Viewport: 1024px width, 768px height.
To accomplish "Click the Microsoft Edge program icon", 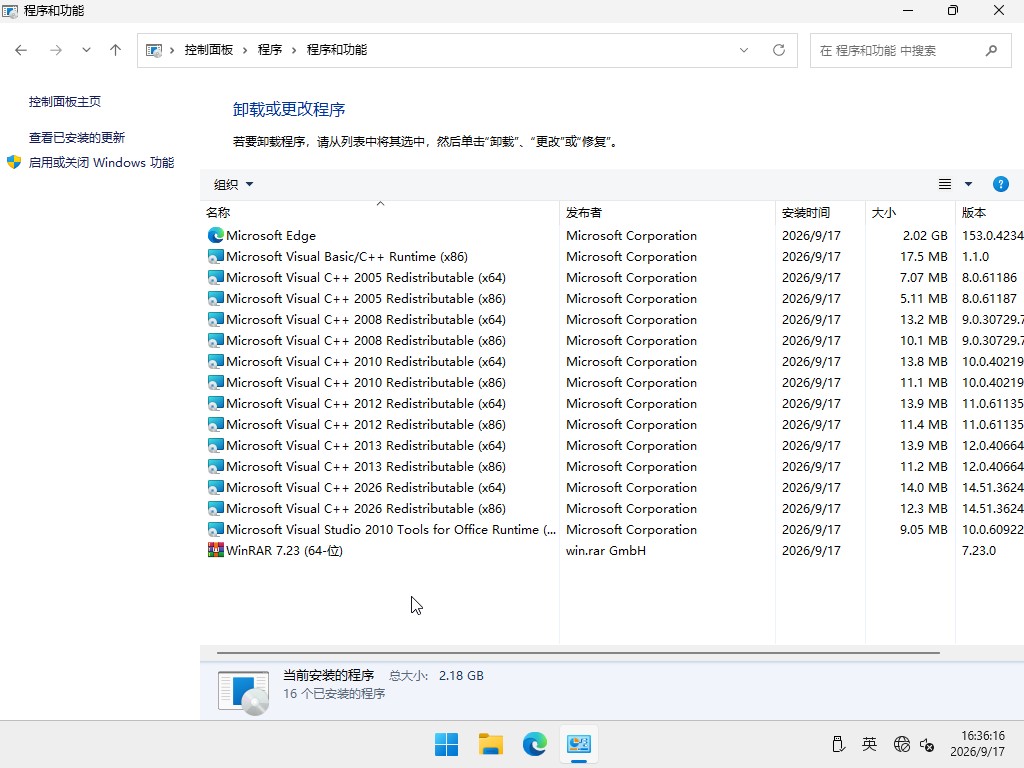I will click(x=216, y=235).
